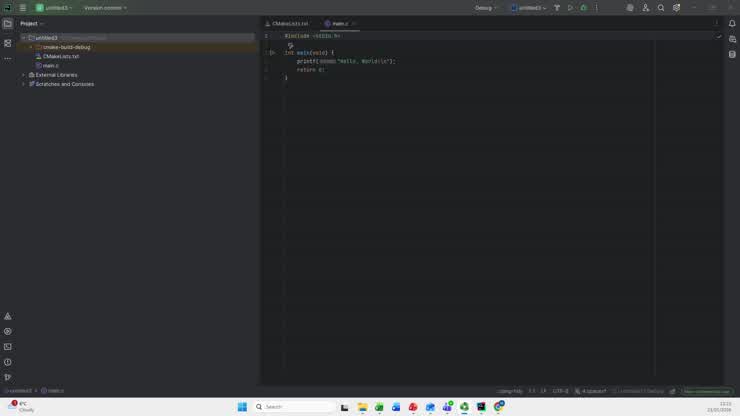Open the main menu hamburger icon
Screen dimensions: 740x416
pos(23,8)
